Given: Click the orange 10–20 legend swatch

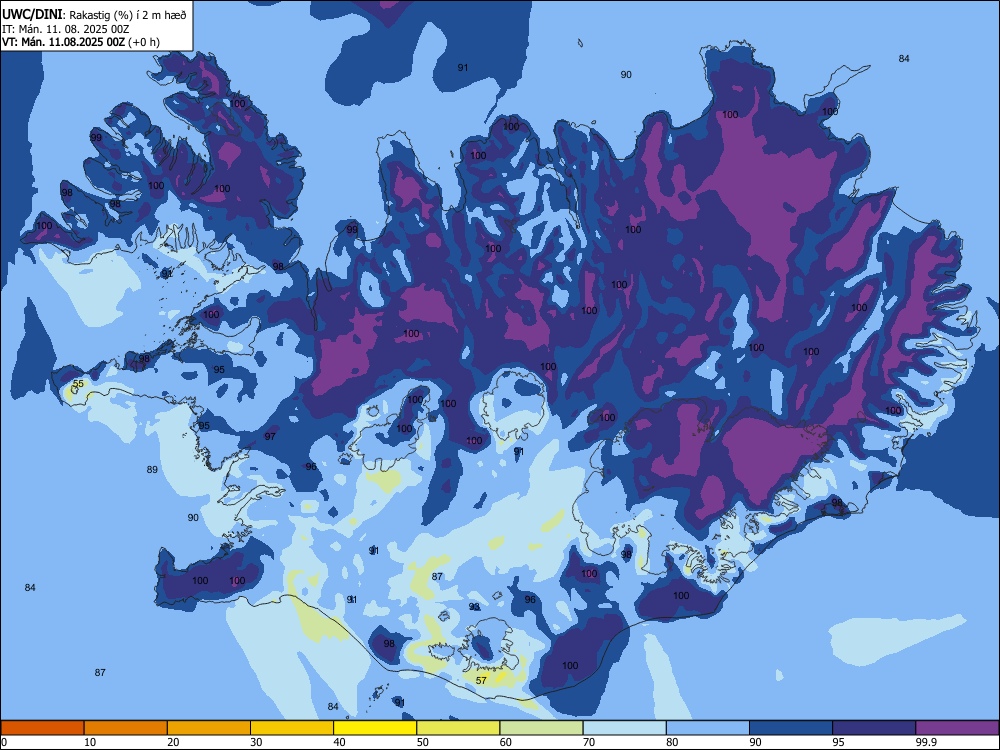Looking at the screenshot, I should point(126,728).
